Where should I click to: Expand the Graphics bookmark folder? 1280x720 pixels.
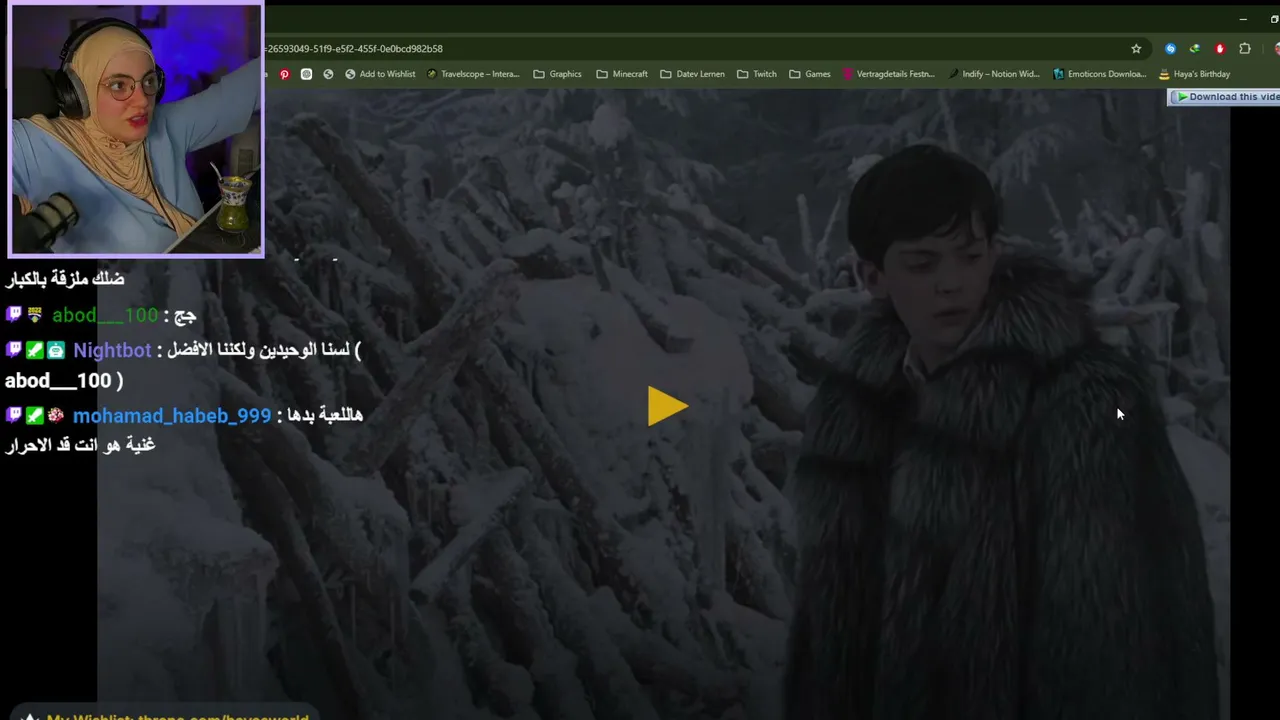click(557, 74)
